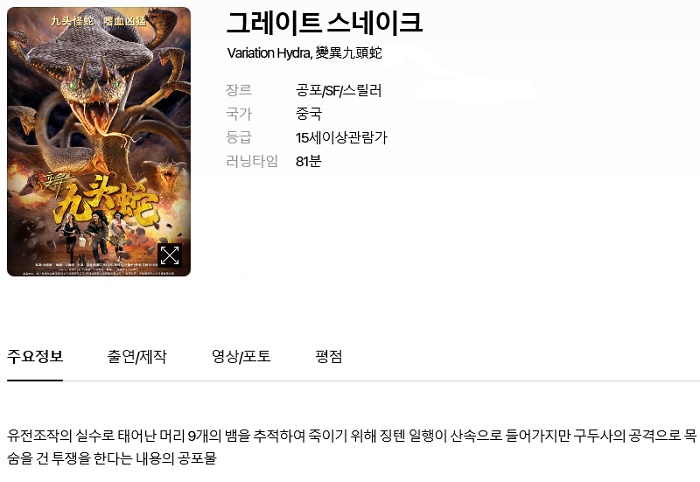Screen dimensions: 700x482
Task: Go to the 평점 ratings tab
Action: tap(329, 357)
